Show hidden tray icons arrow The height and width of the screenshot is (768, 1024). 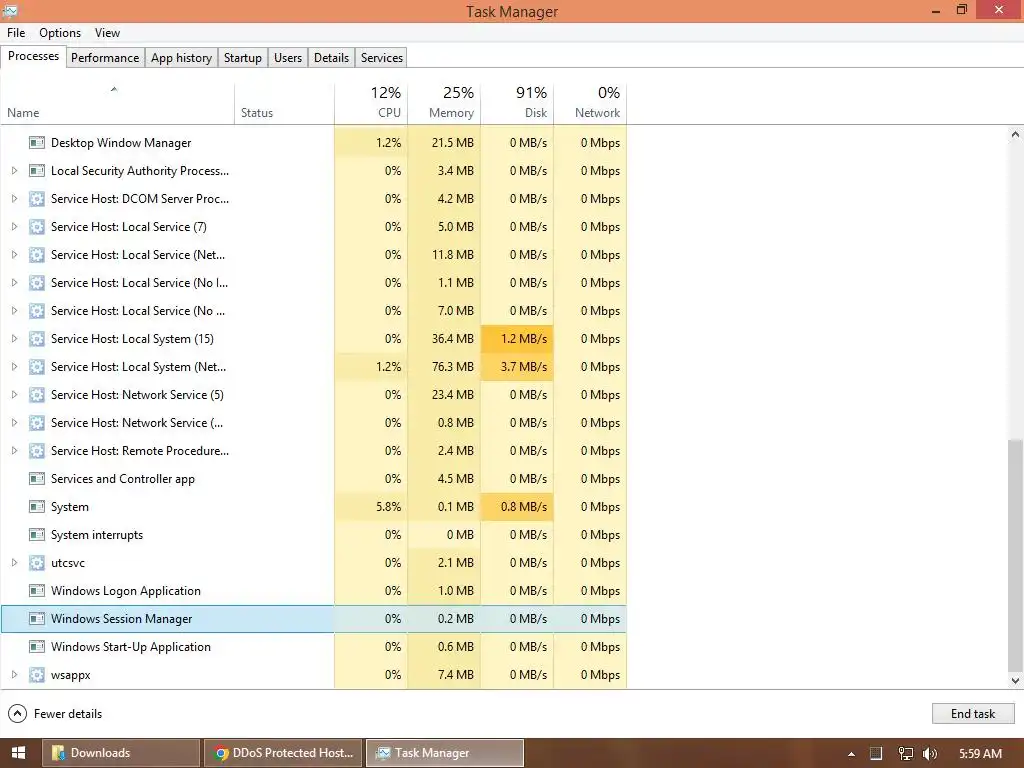click(851, 754)
